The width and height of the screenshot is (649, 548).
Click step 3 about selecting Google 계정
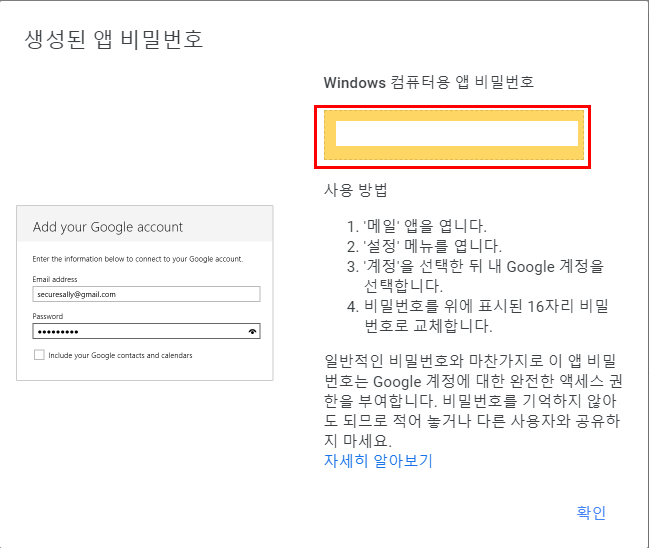[x=475, y=276]
